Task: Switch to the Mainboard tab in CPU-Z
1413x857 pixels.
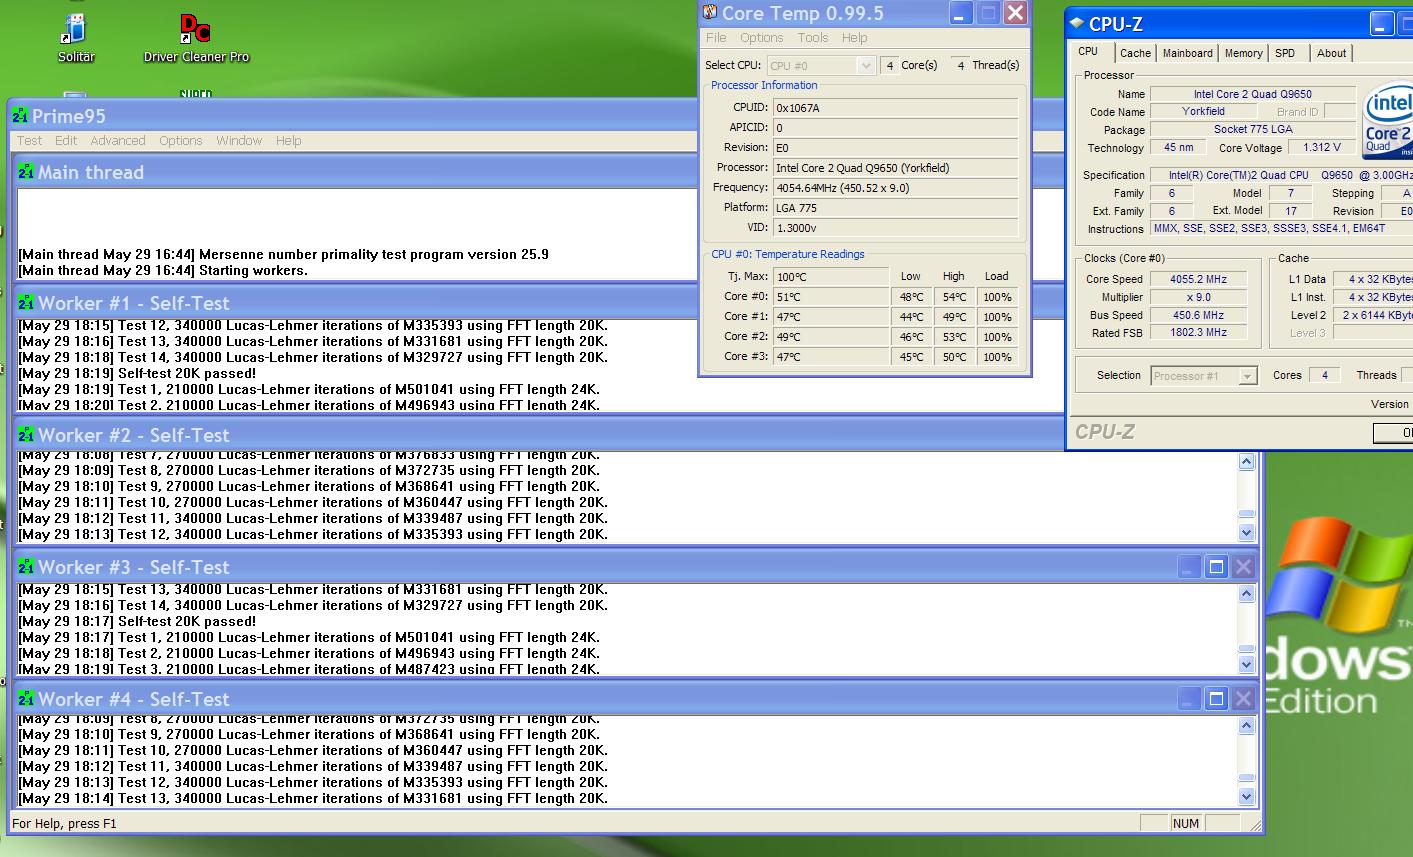Action: tap(1188, 53)
